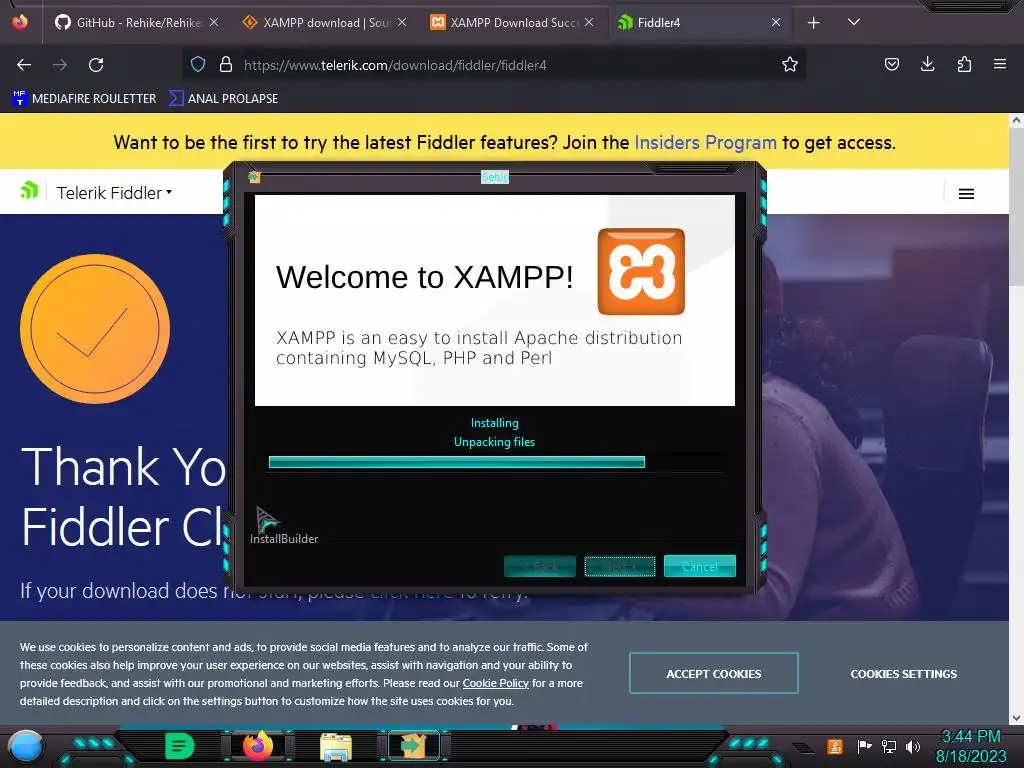Screen dimensions: 1024x768
Task: Click the site security padlock icon
Action: click(226, 64)
